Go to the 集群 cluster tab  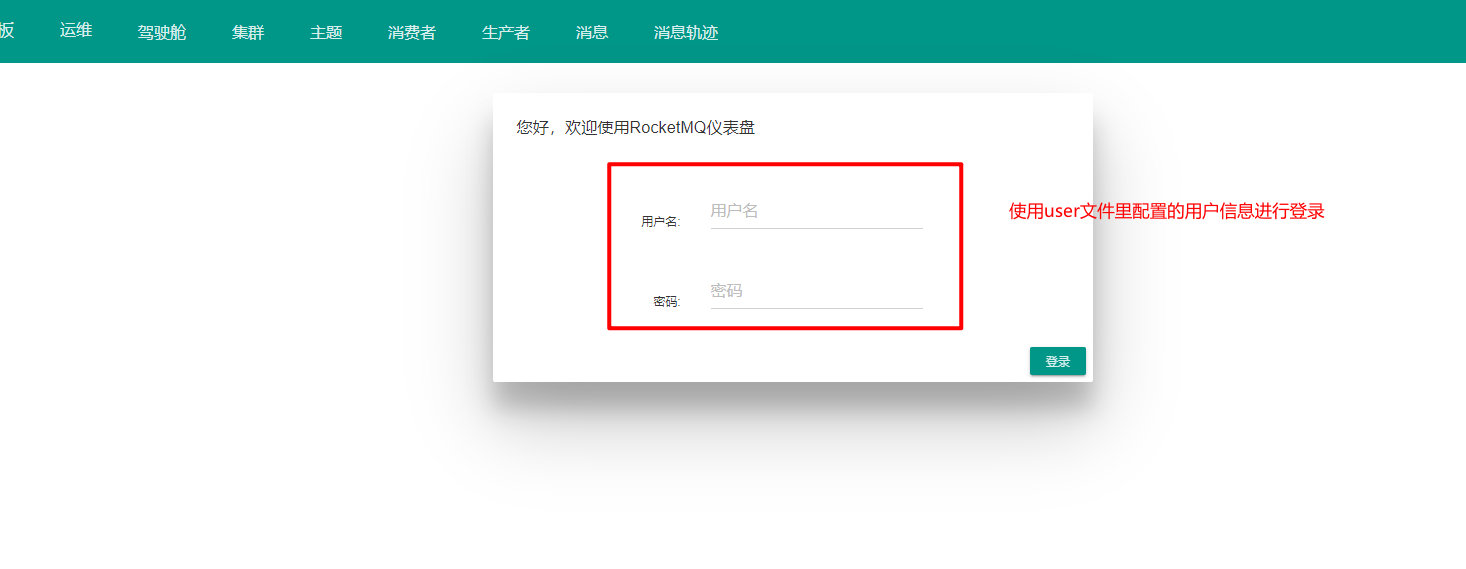(248, 32)
